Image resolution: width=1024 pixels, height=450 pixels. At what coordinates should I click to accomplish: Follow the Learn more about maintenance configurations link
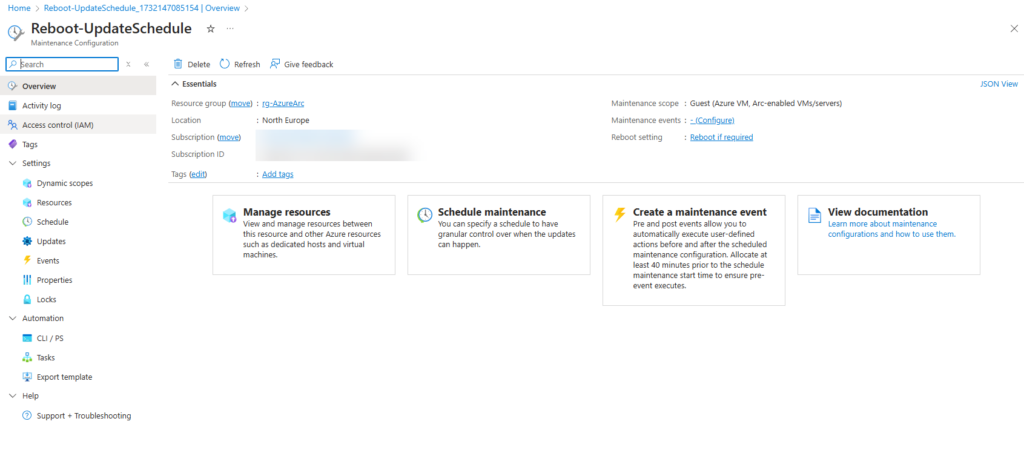tap(892, 229)
